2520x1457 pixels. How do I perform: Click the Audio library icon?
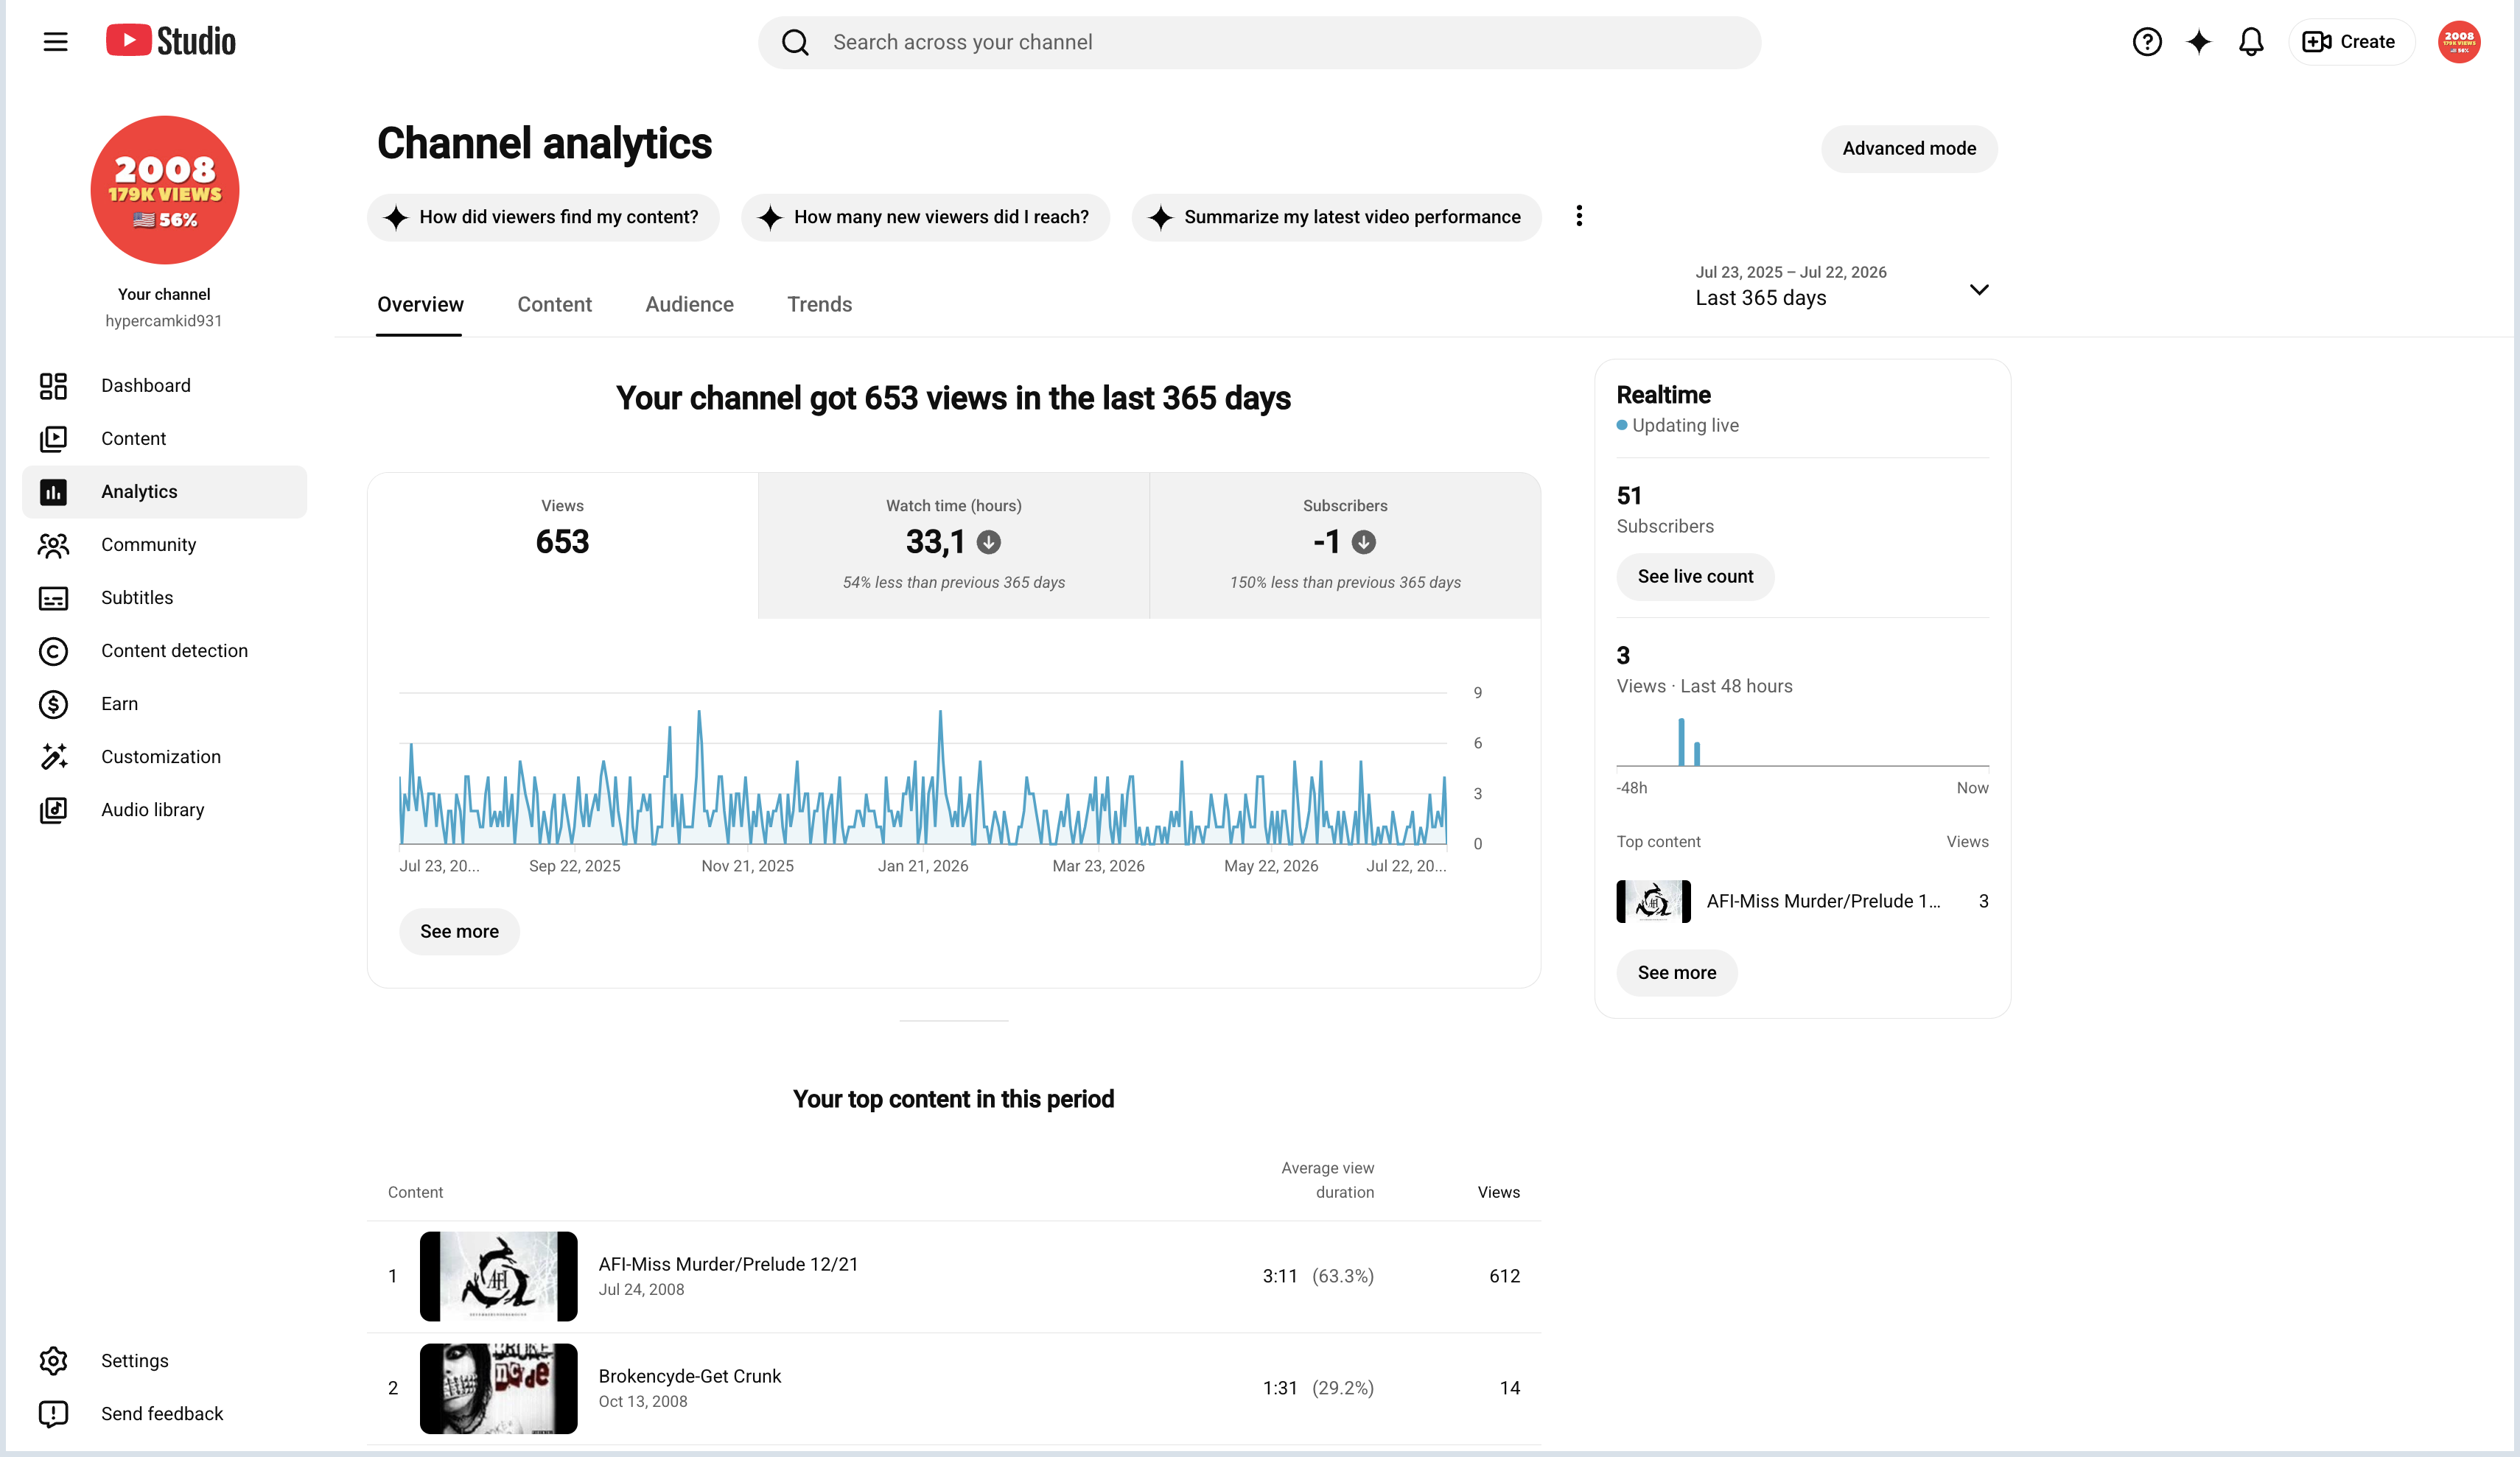53,810
